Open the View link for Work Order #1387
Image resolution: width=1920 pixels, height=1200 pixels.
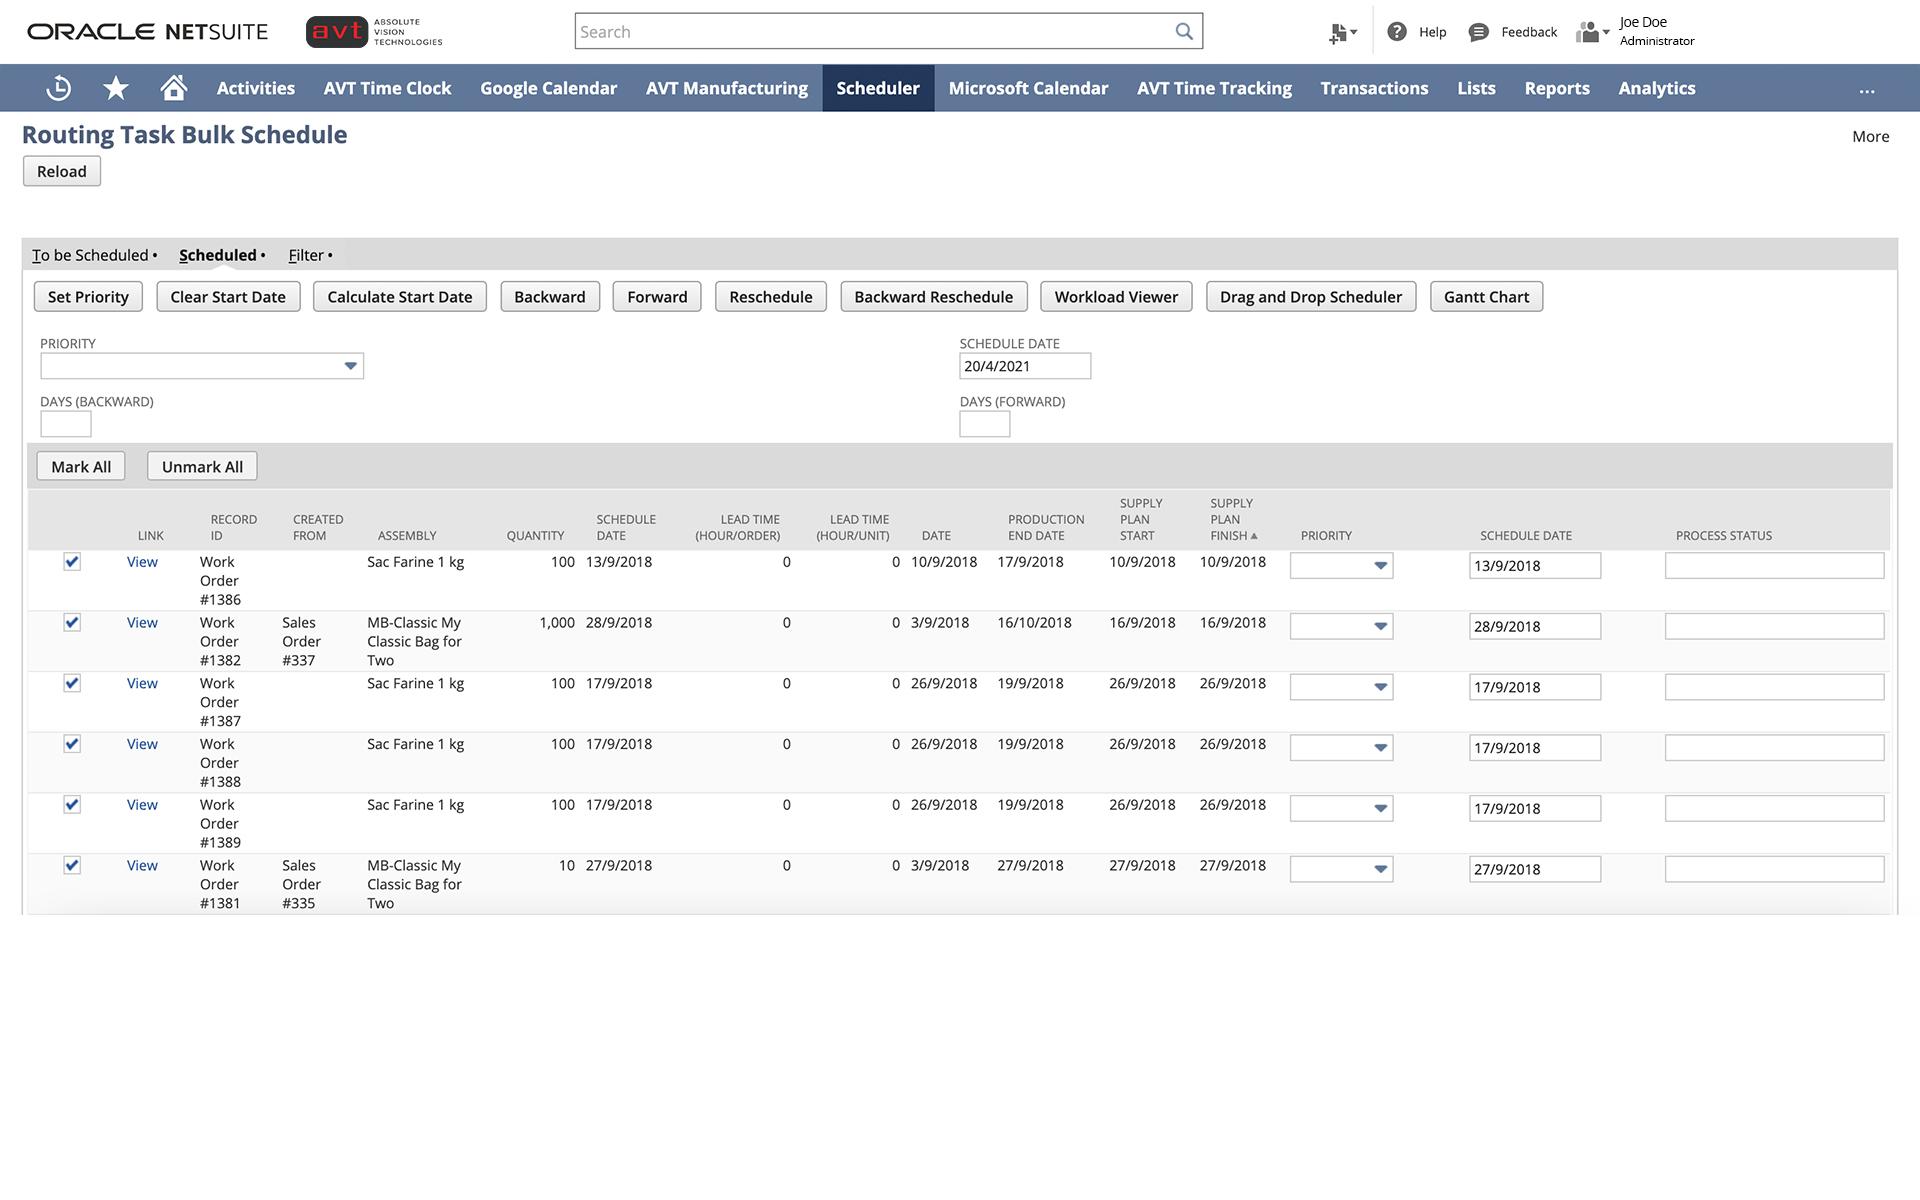(142, 684)
